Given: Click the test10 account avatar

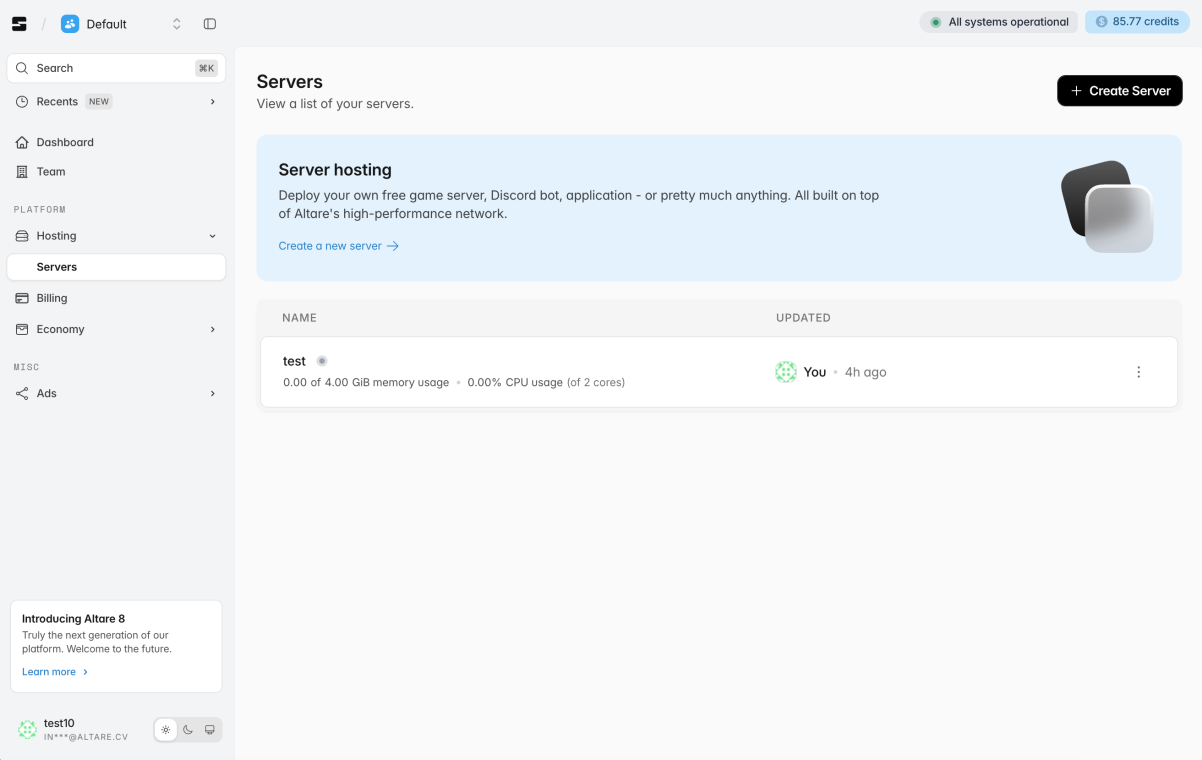Looking at the screenshot, I should click(x=24, y=729).
